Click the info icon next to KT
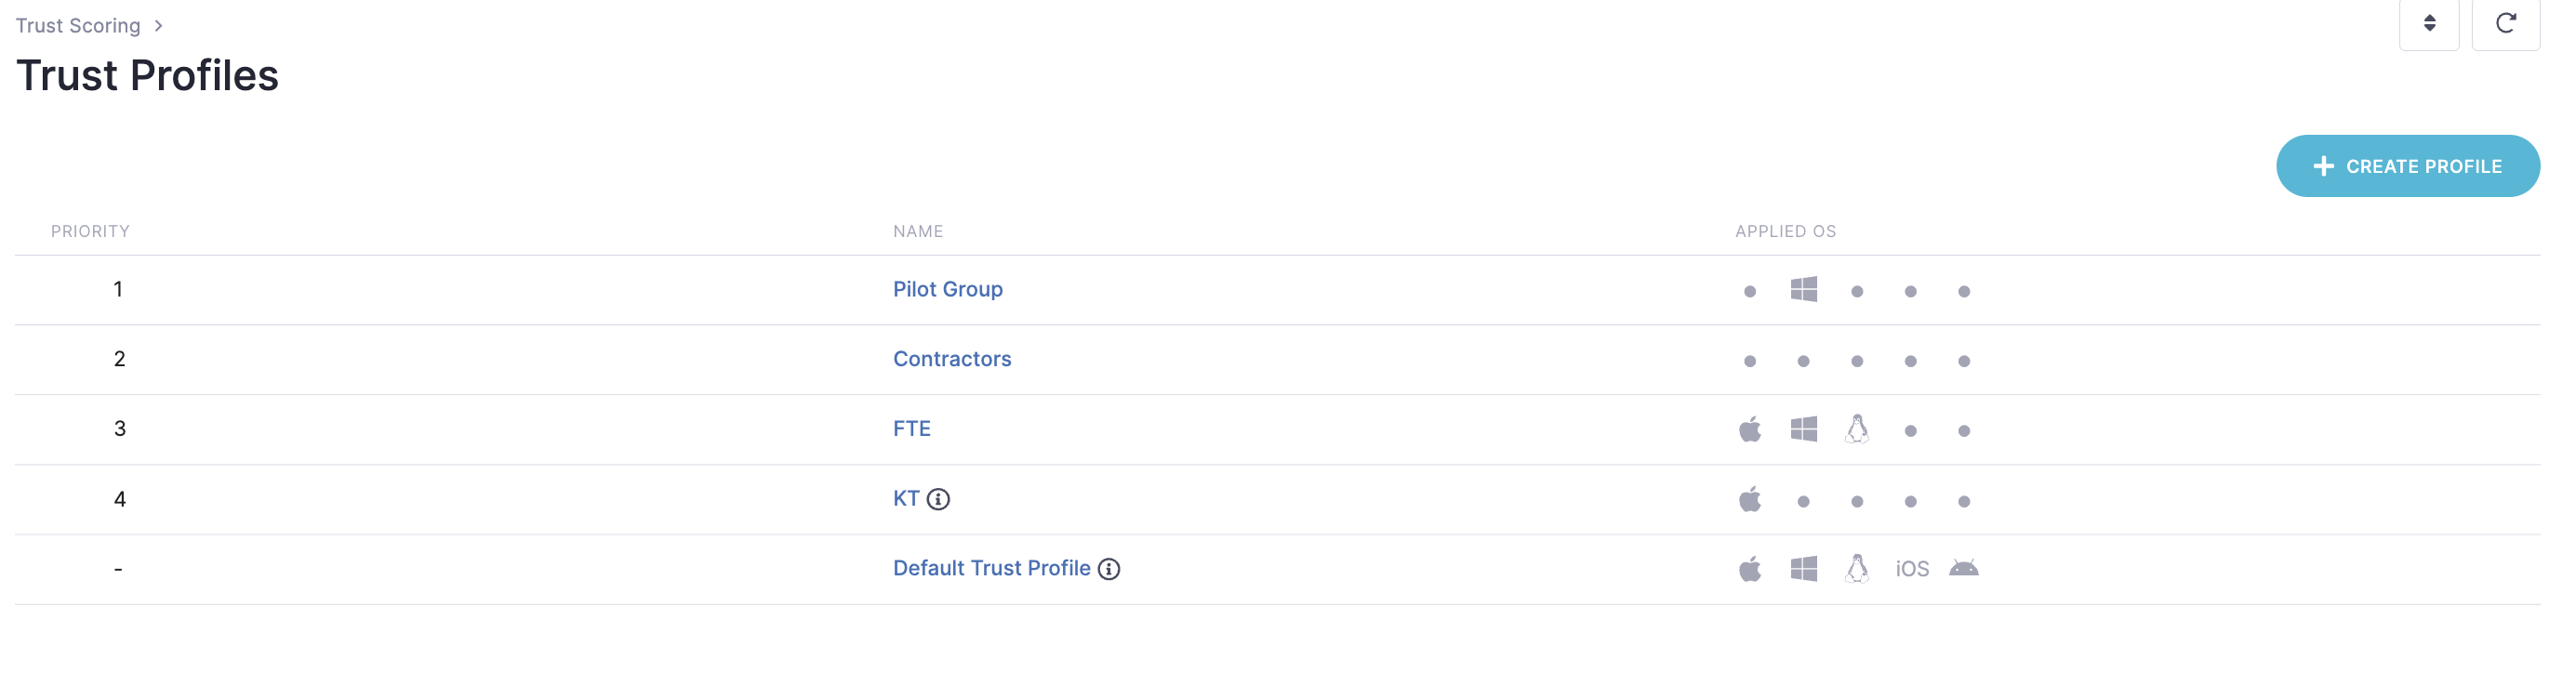Viewport: 2576px width, 699px height. tap(938, 499)
